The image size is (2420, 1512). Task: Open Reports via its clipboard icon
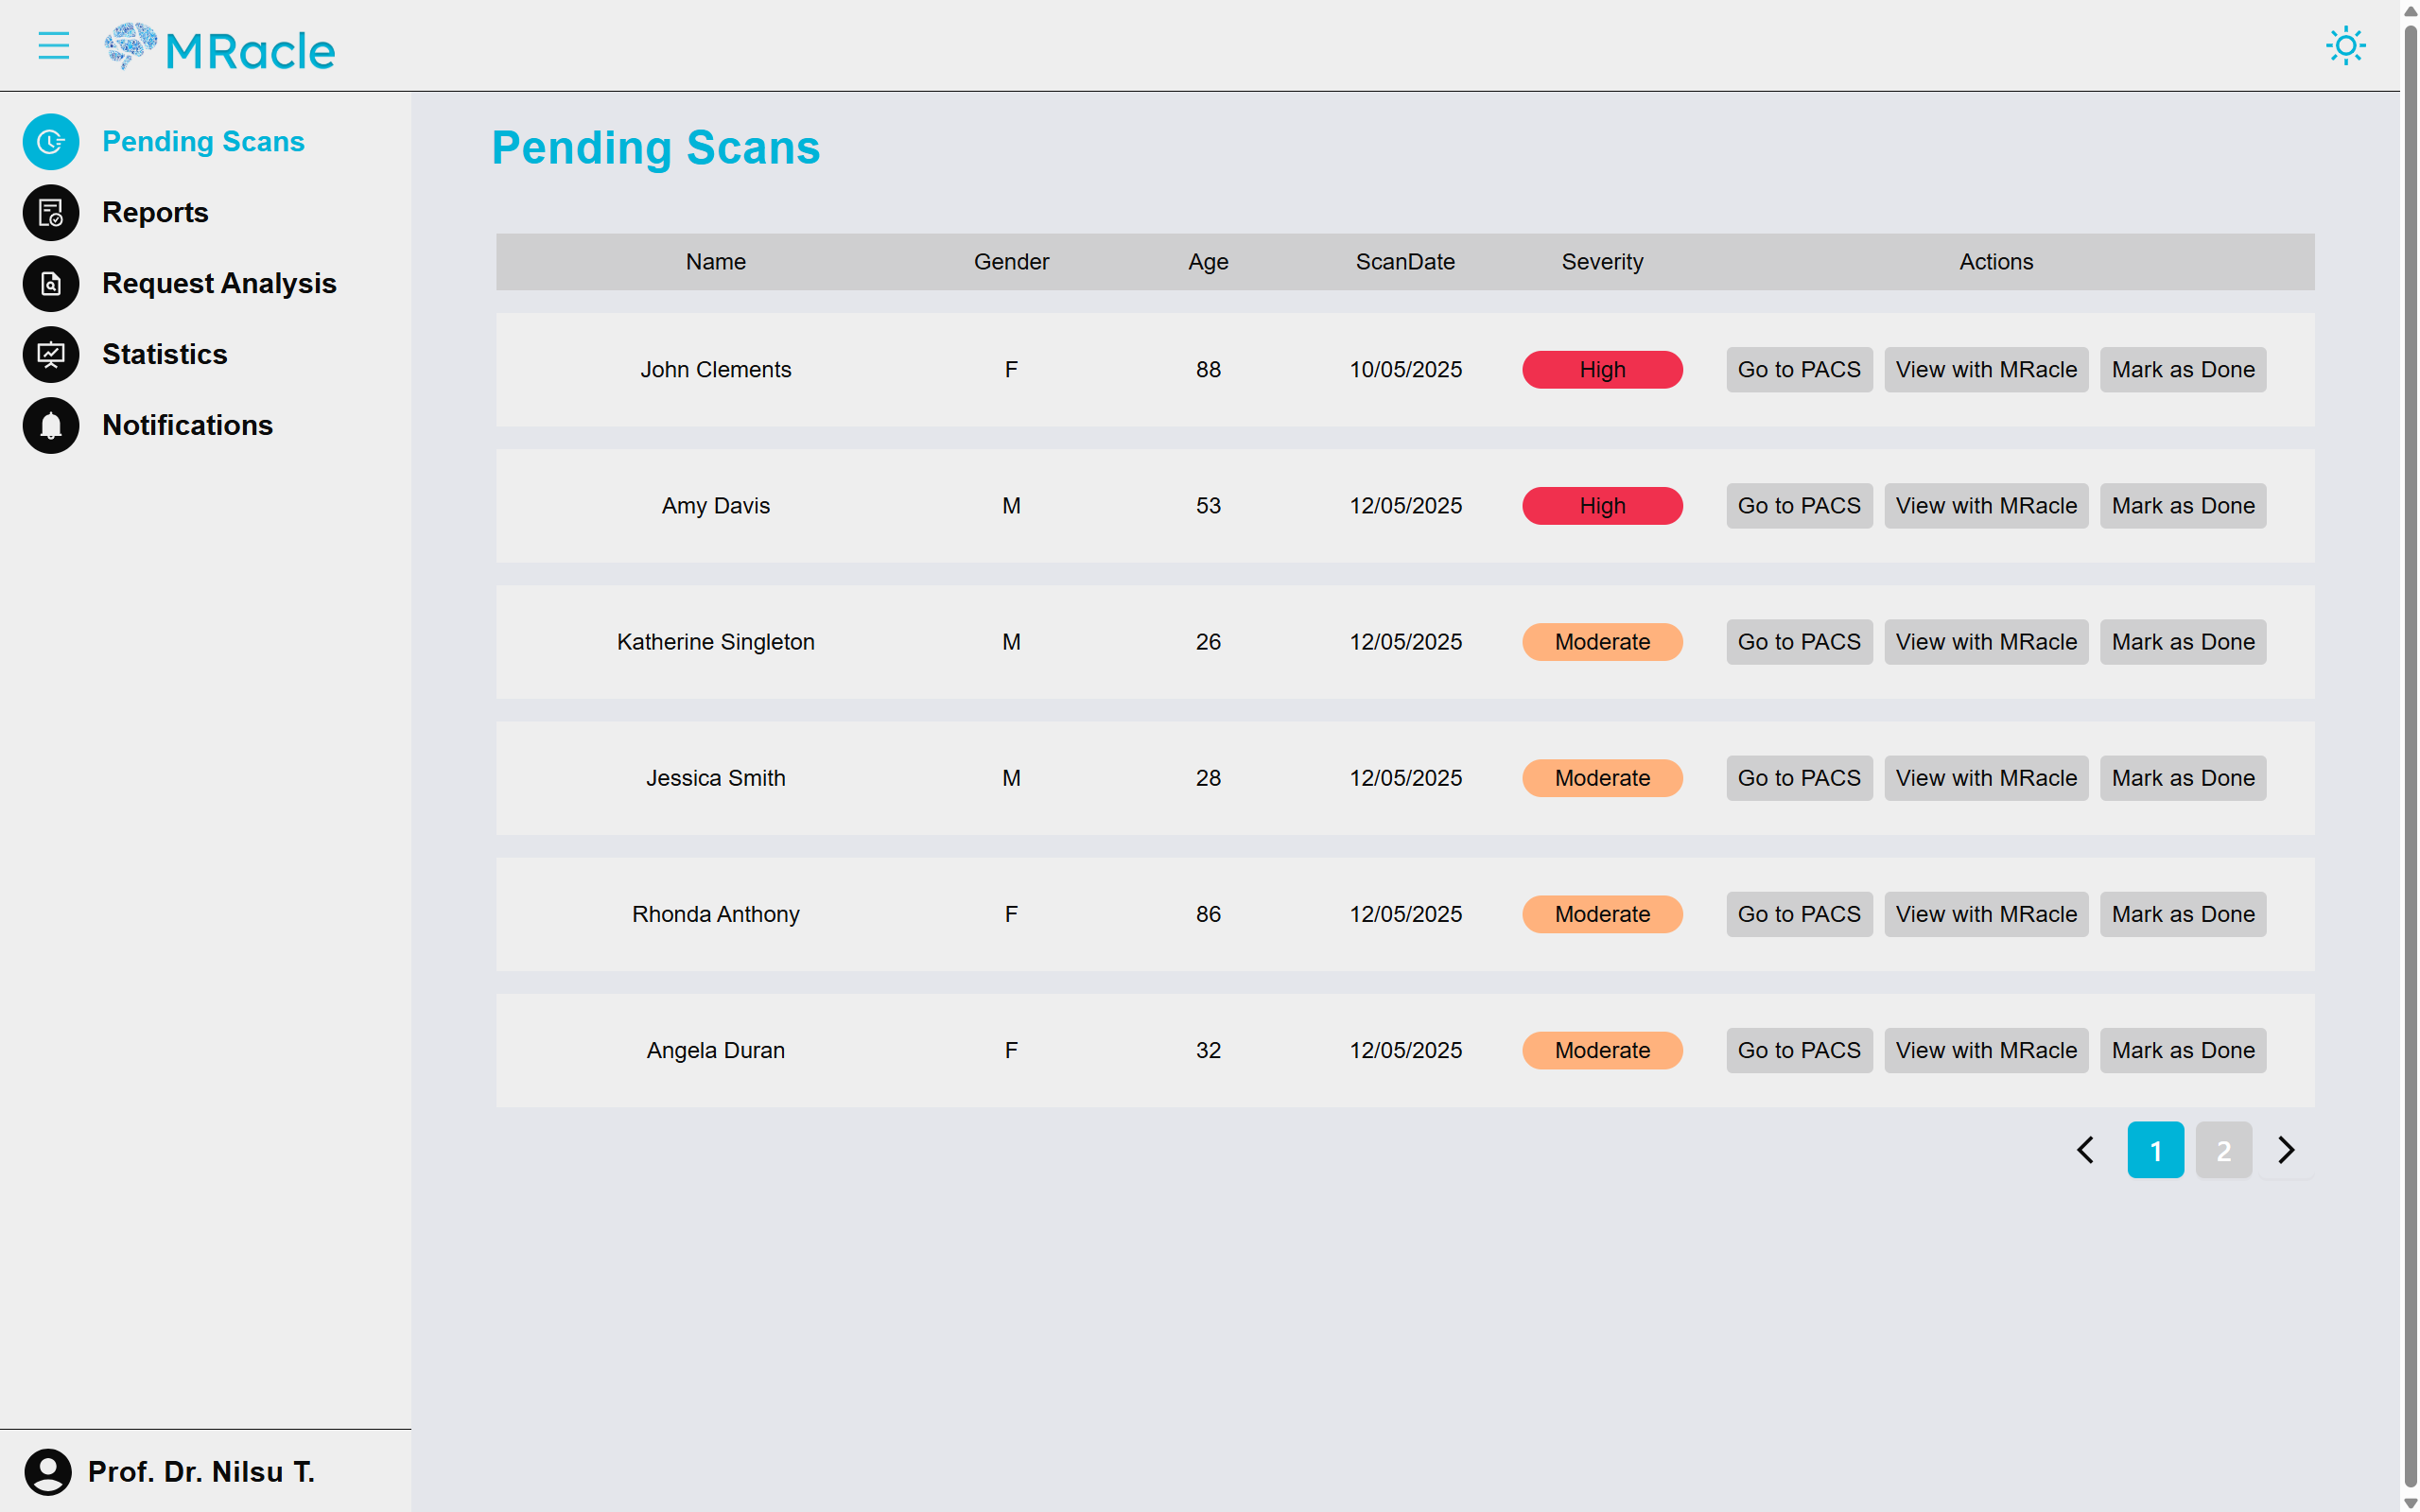click(x=50, y=212)
